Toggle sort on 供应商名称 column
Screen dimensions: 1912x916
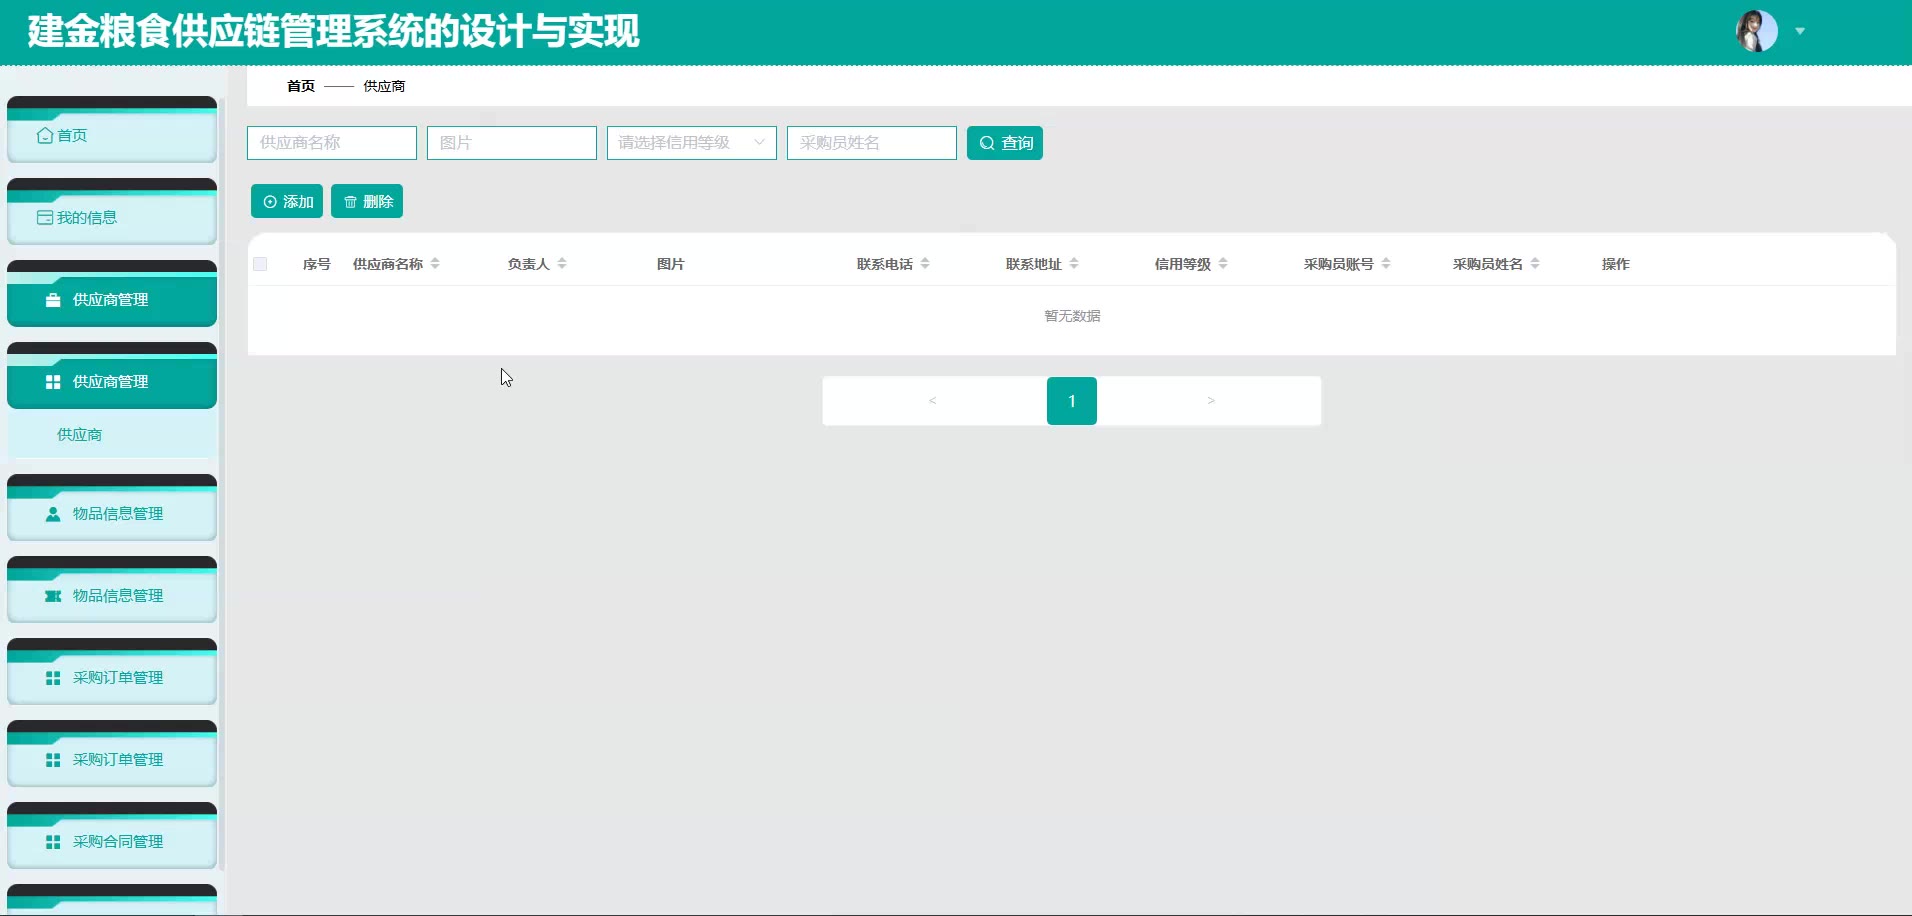coord(435,264)
